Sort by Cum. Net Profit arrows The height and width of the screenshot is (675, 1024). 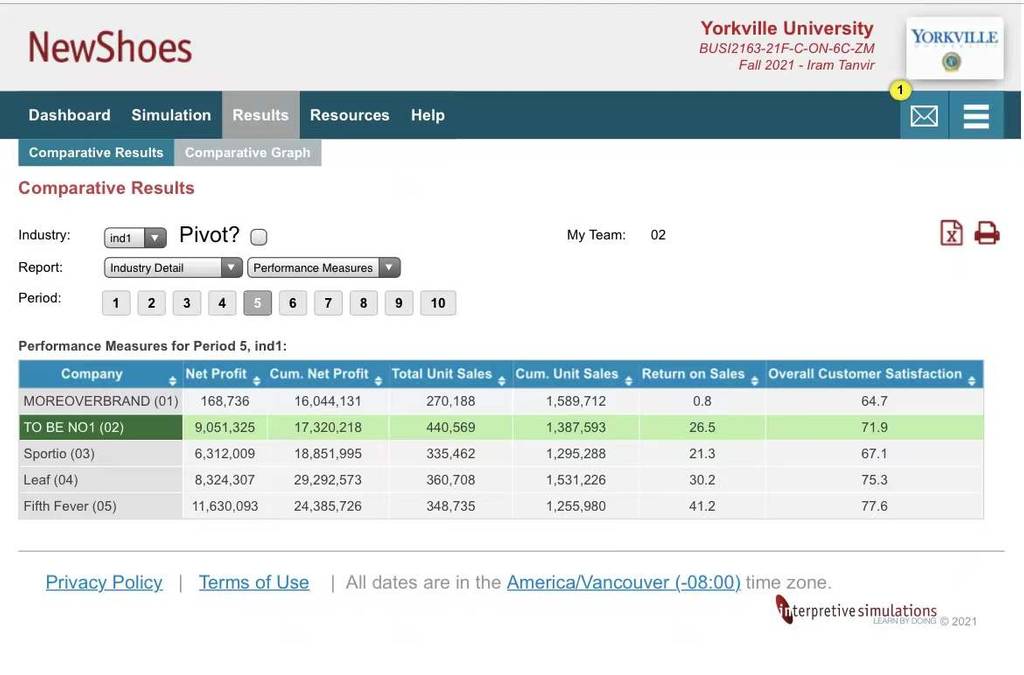pos(378,381)
